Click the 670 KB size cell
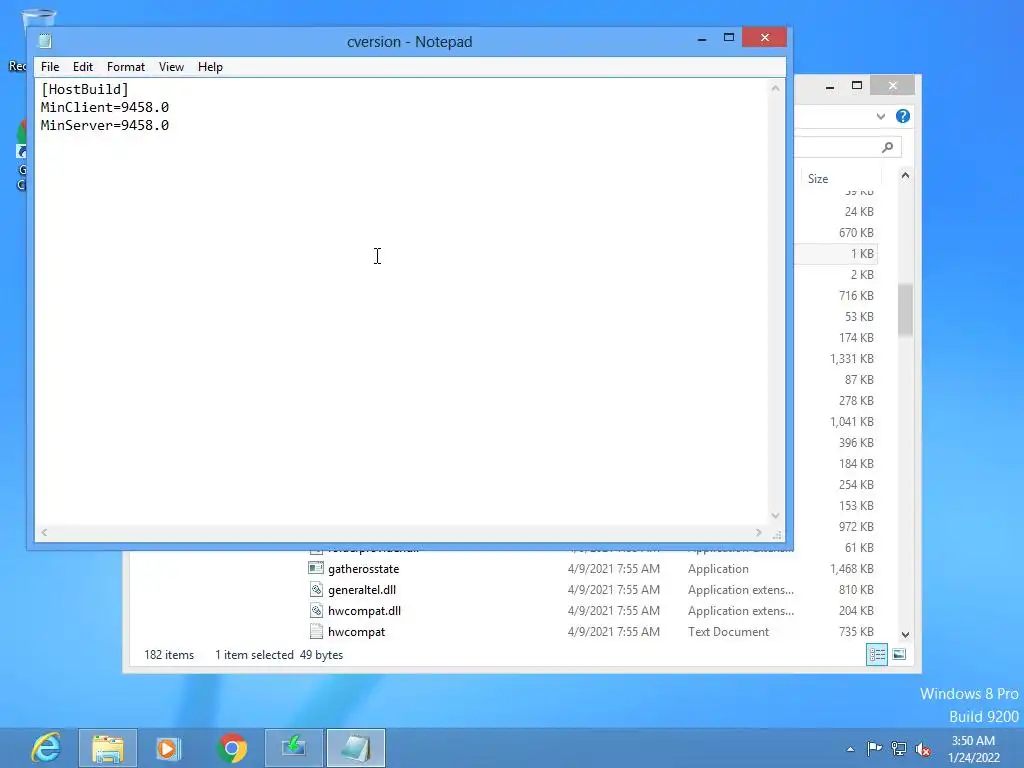 pos(856,232)
